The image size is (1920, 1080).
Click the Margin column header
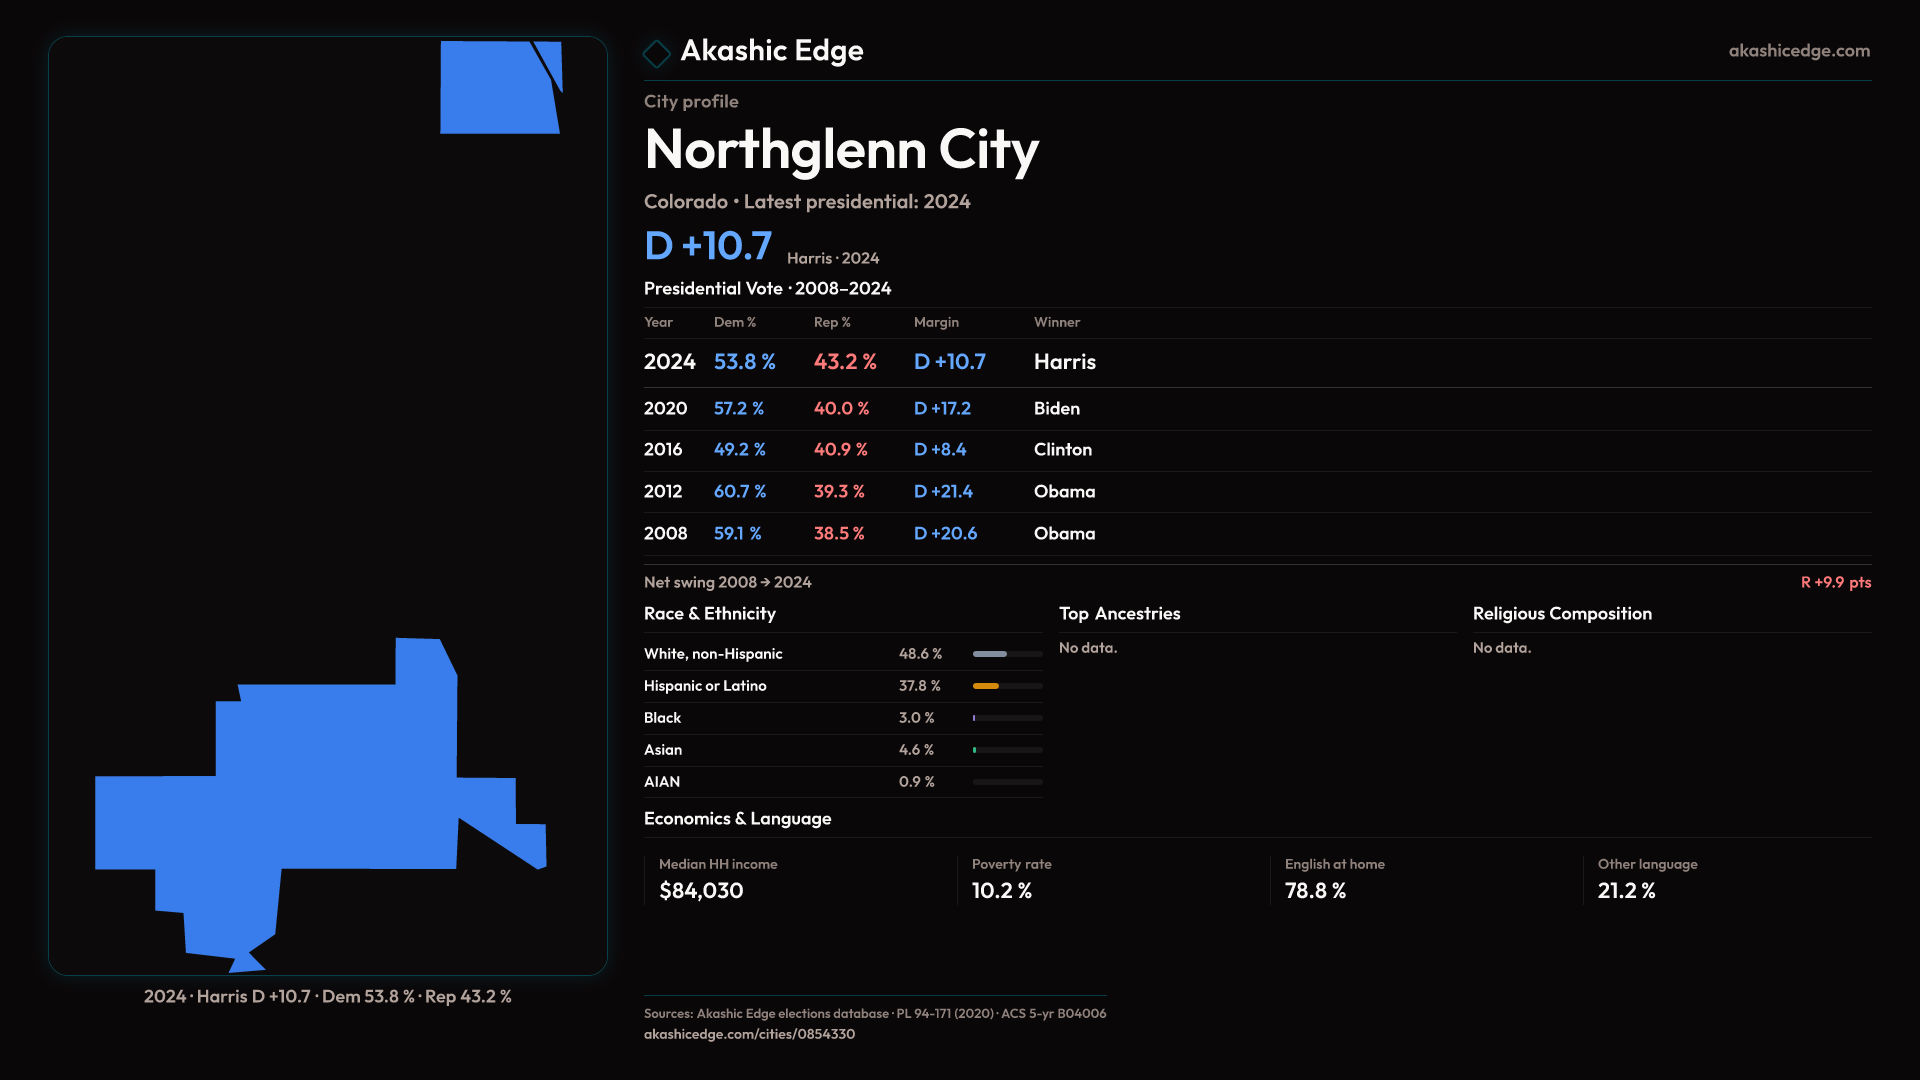(936, 322)
